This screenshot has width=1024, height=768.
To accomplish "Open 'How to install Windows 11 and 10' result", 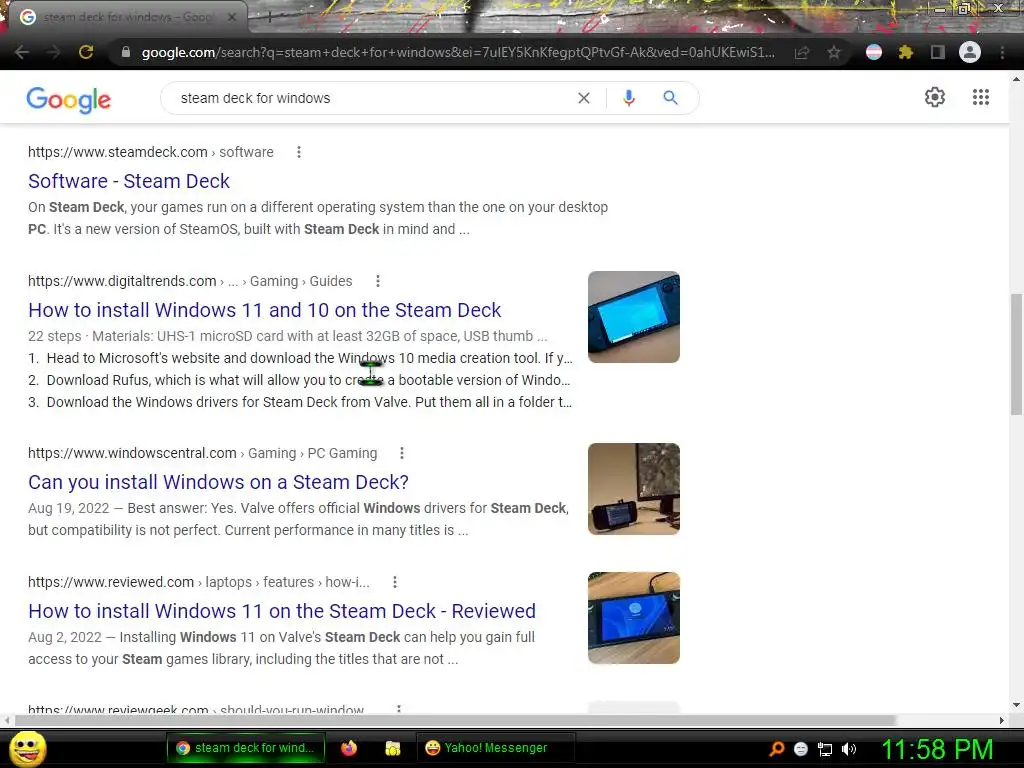I will [264, 310].
